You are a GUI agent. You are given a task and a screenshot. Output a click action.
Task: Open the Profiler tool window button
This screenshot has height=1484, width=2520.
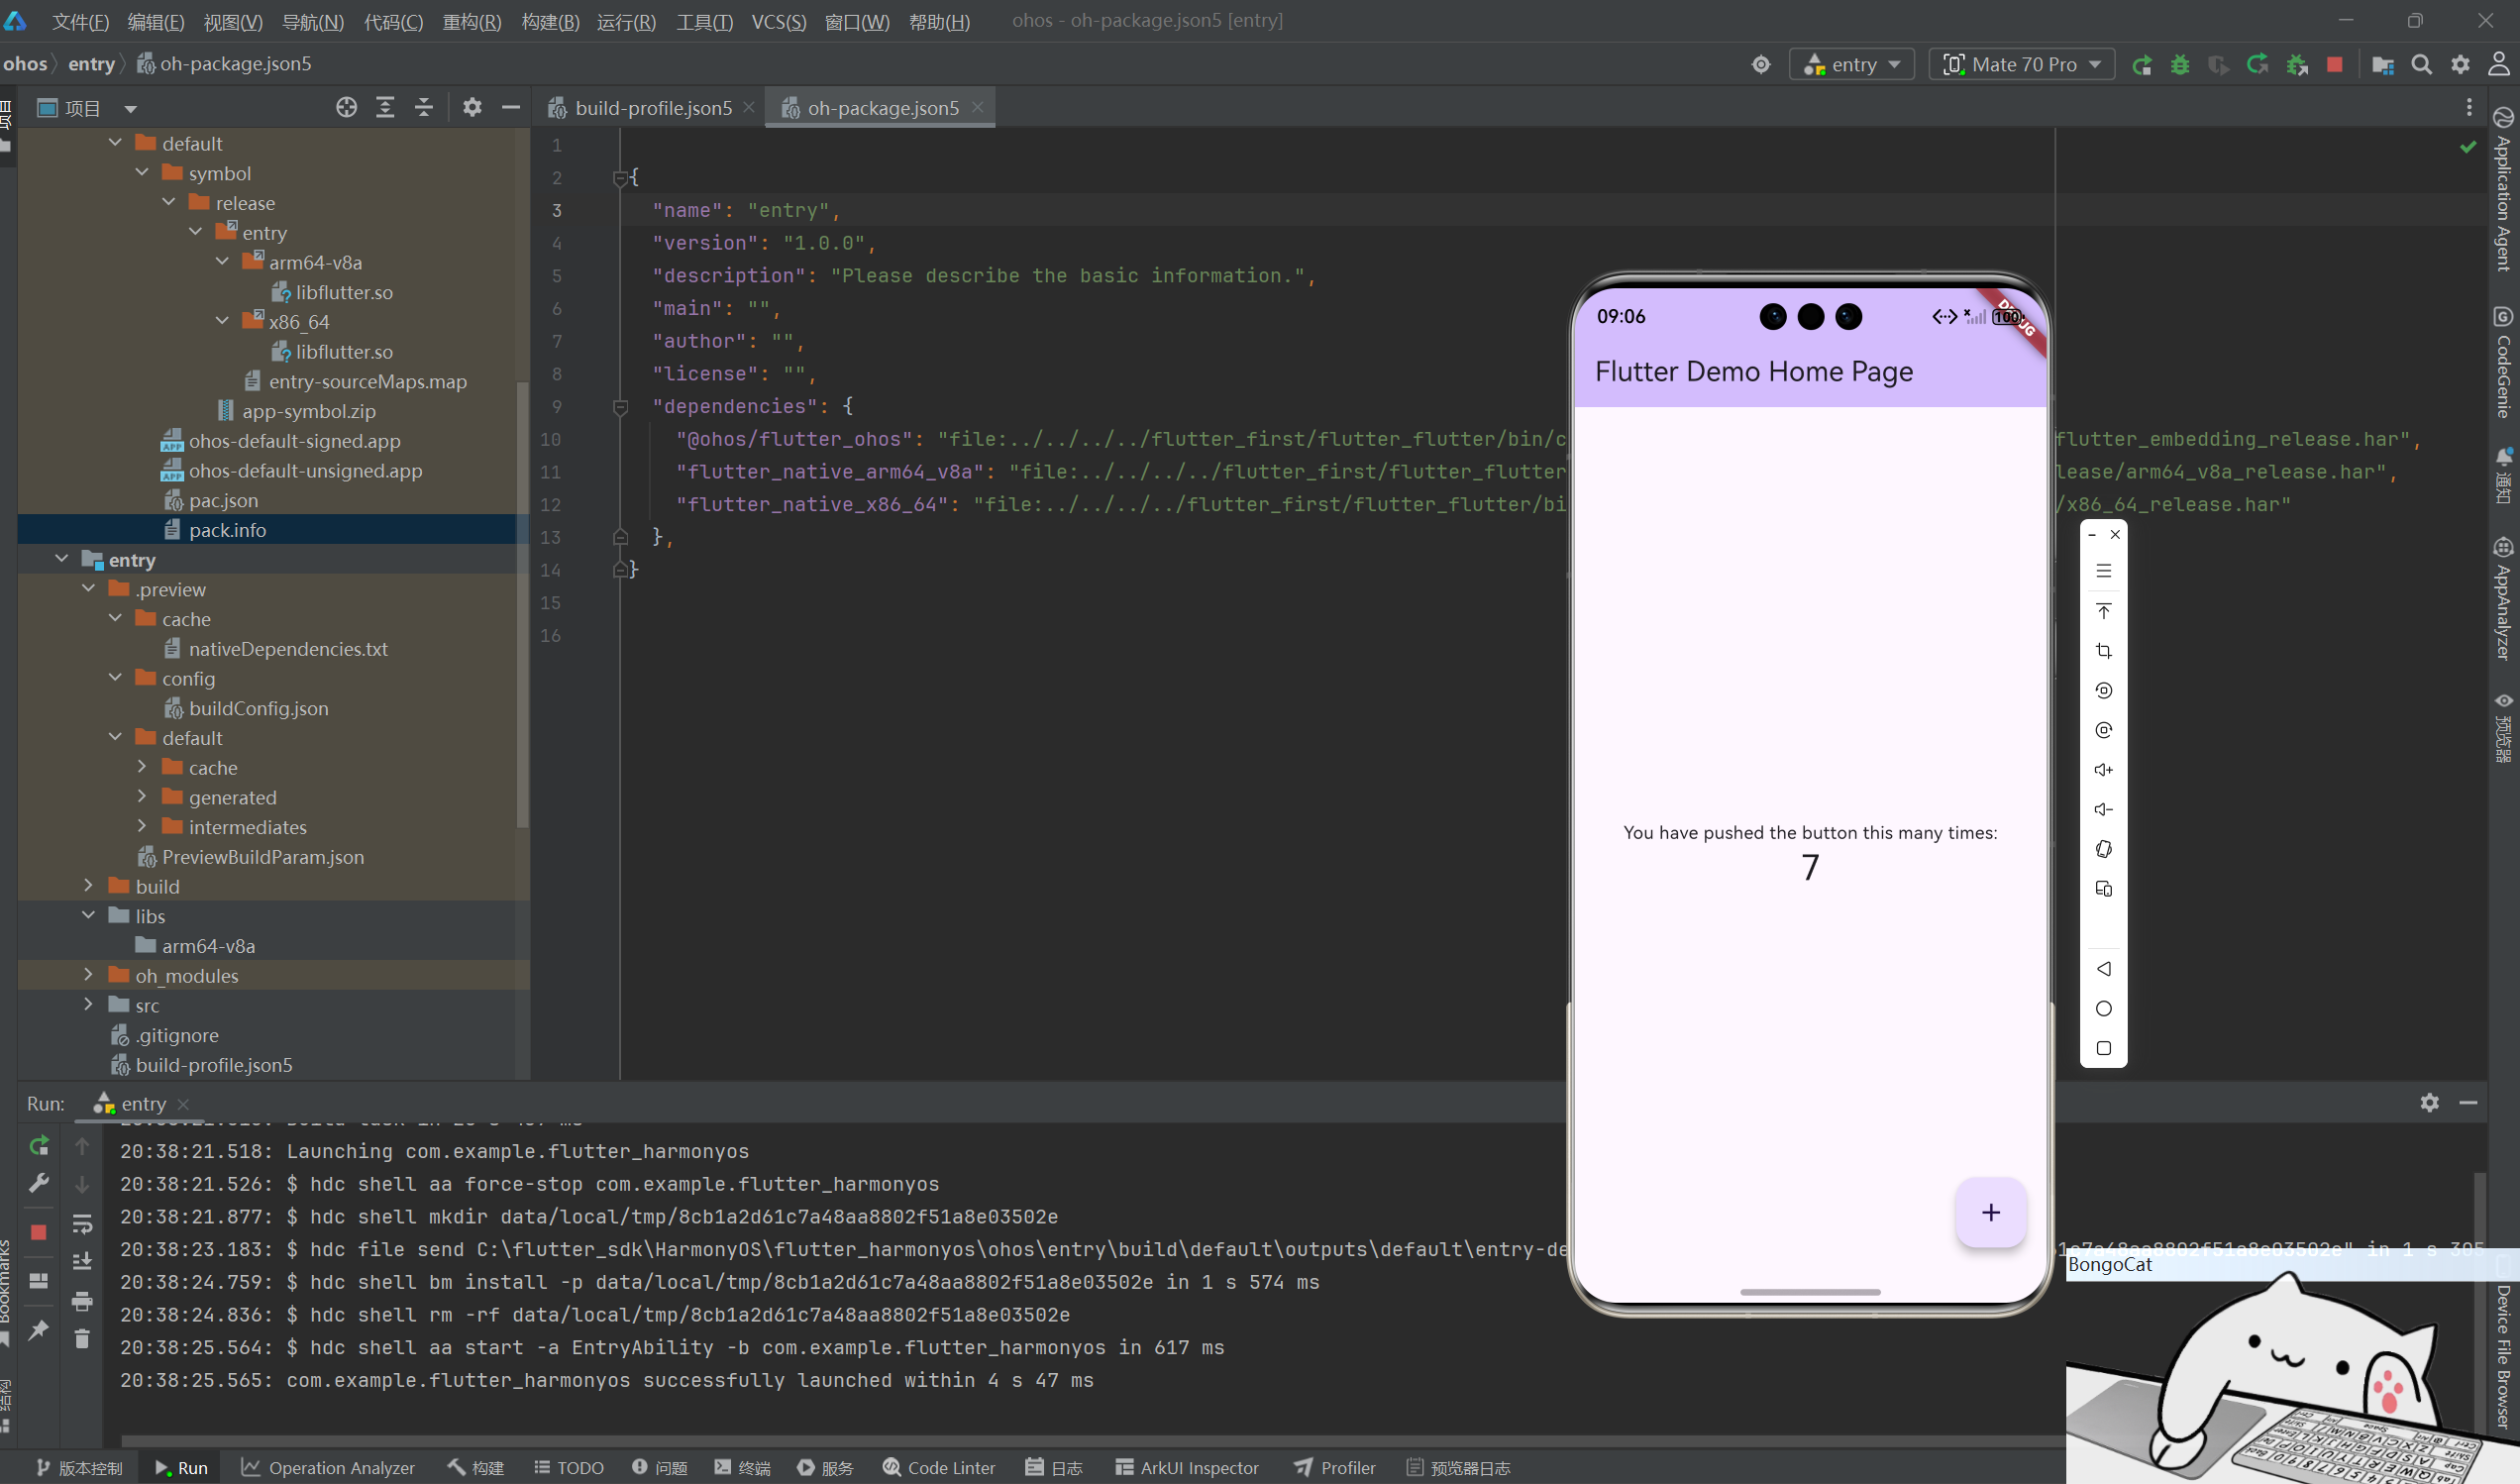[x=1335, y=1467]
